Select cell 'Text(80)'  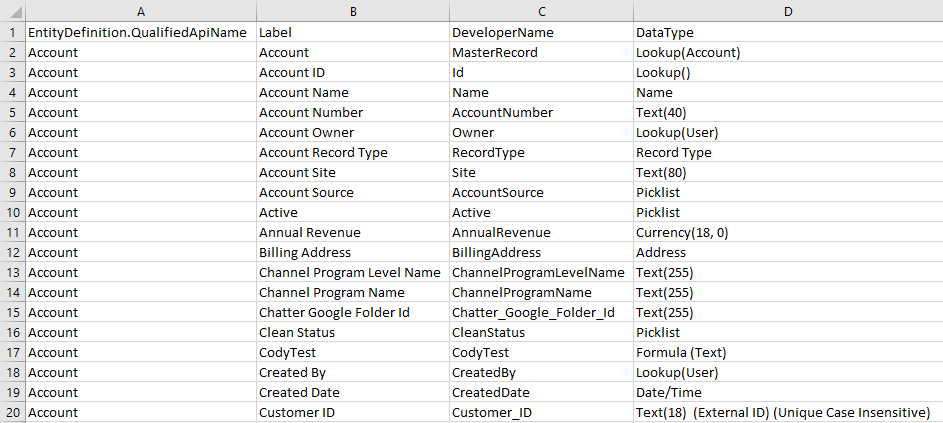point(788,172)
